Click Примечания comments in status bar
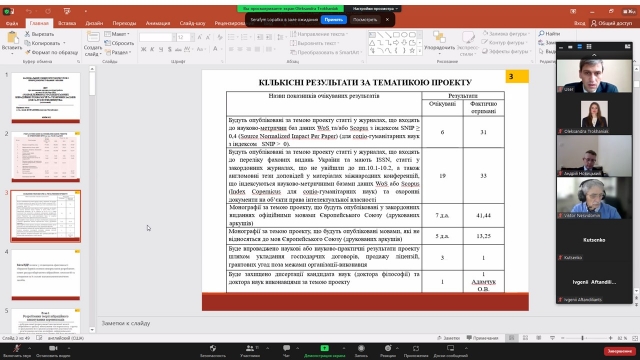Viewport: 640px width, 360px height. [482, 338]
